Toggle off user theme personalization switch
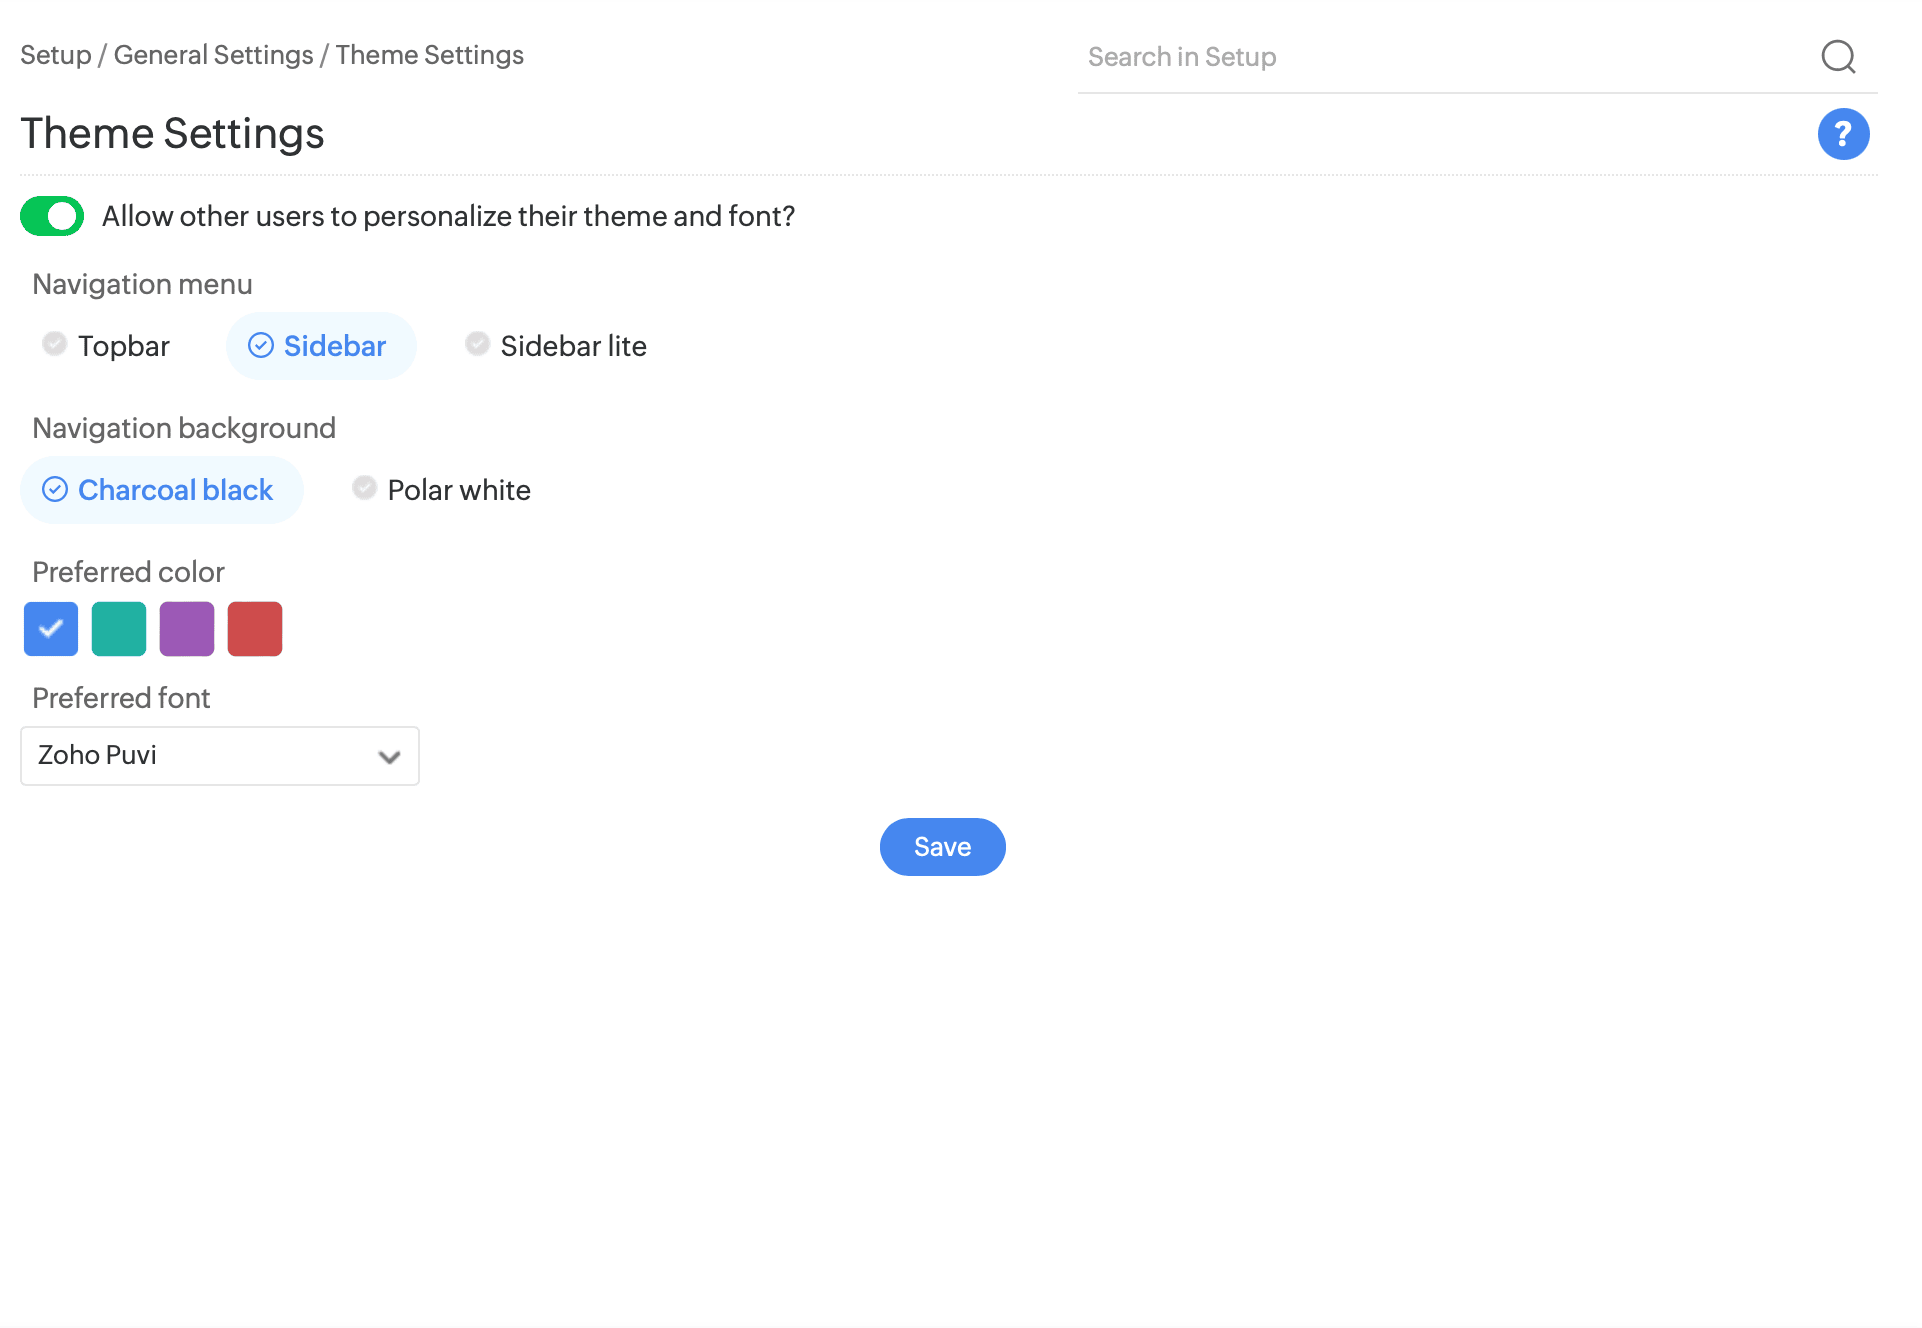This screenshot has width=1922, height=1328. coord(52,216)
